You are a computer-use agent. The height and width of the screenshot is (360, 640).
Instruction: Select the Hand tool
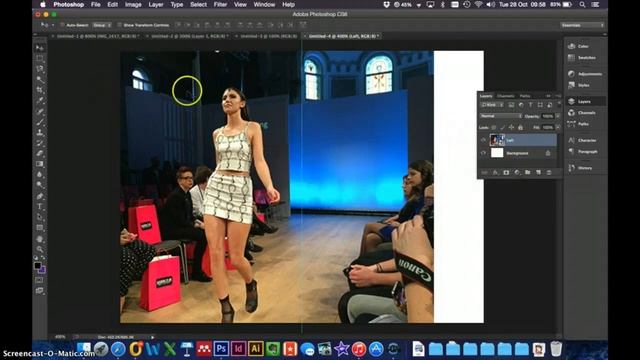tap(40, 239)
